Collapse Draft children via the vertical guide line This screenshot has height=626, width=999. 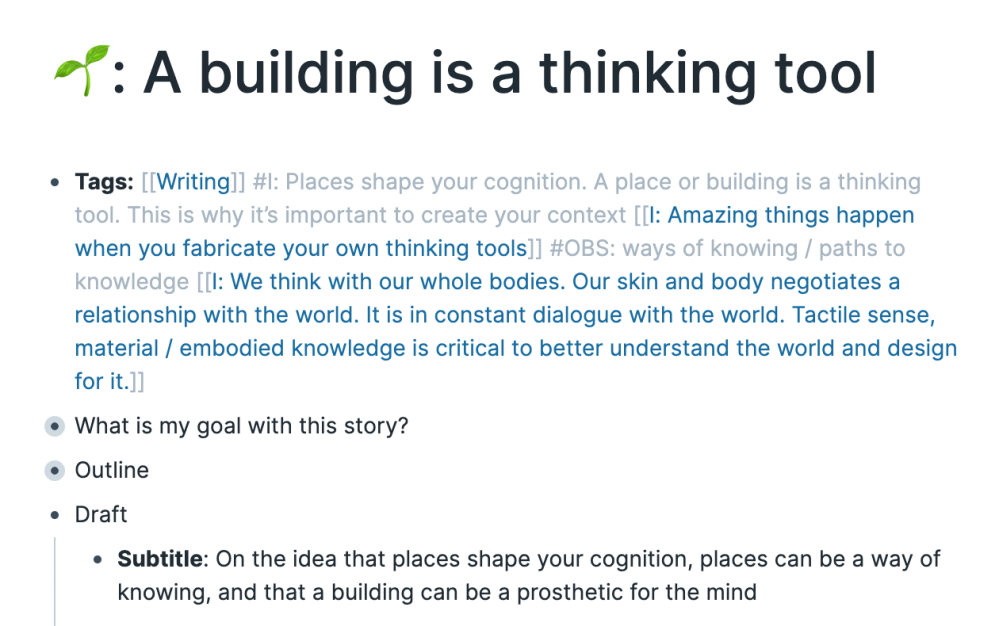[55, 581]
